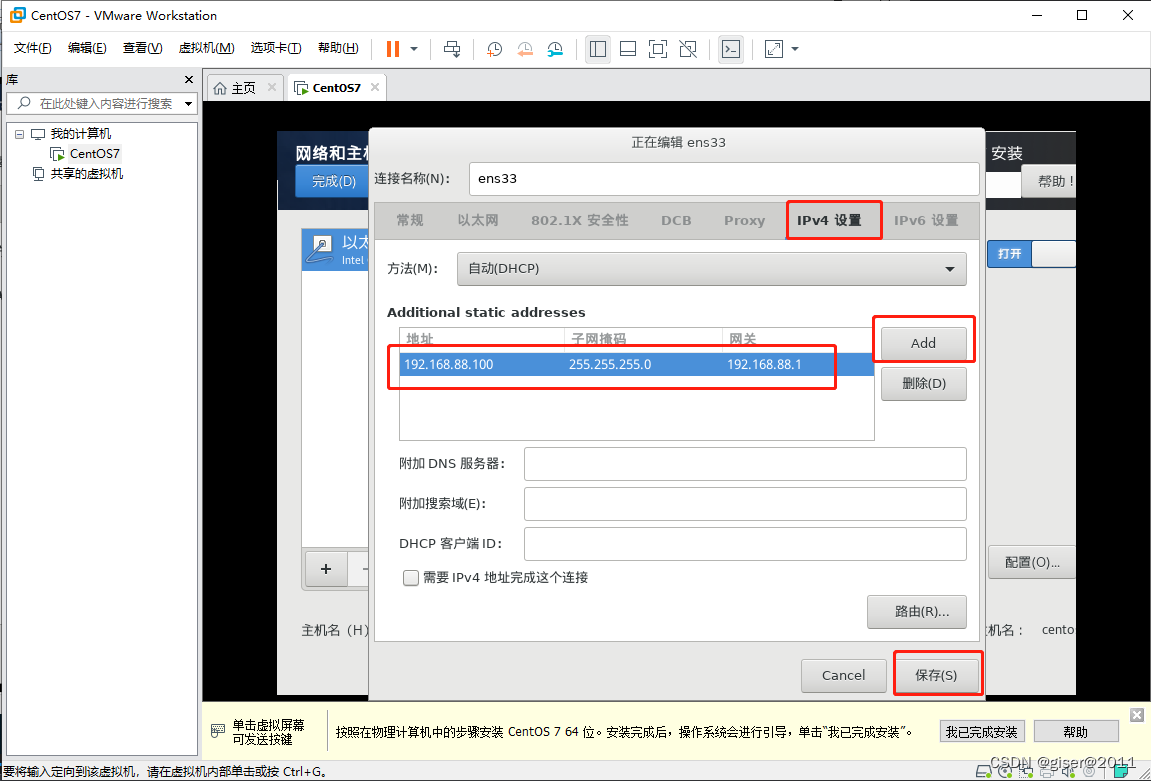1151x781 pixels.
Task: Close the 主页 tab
Action: click(272, 87)
